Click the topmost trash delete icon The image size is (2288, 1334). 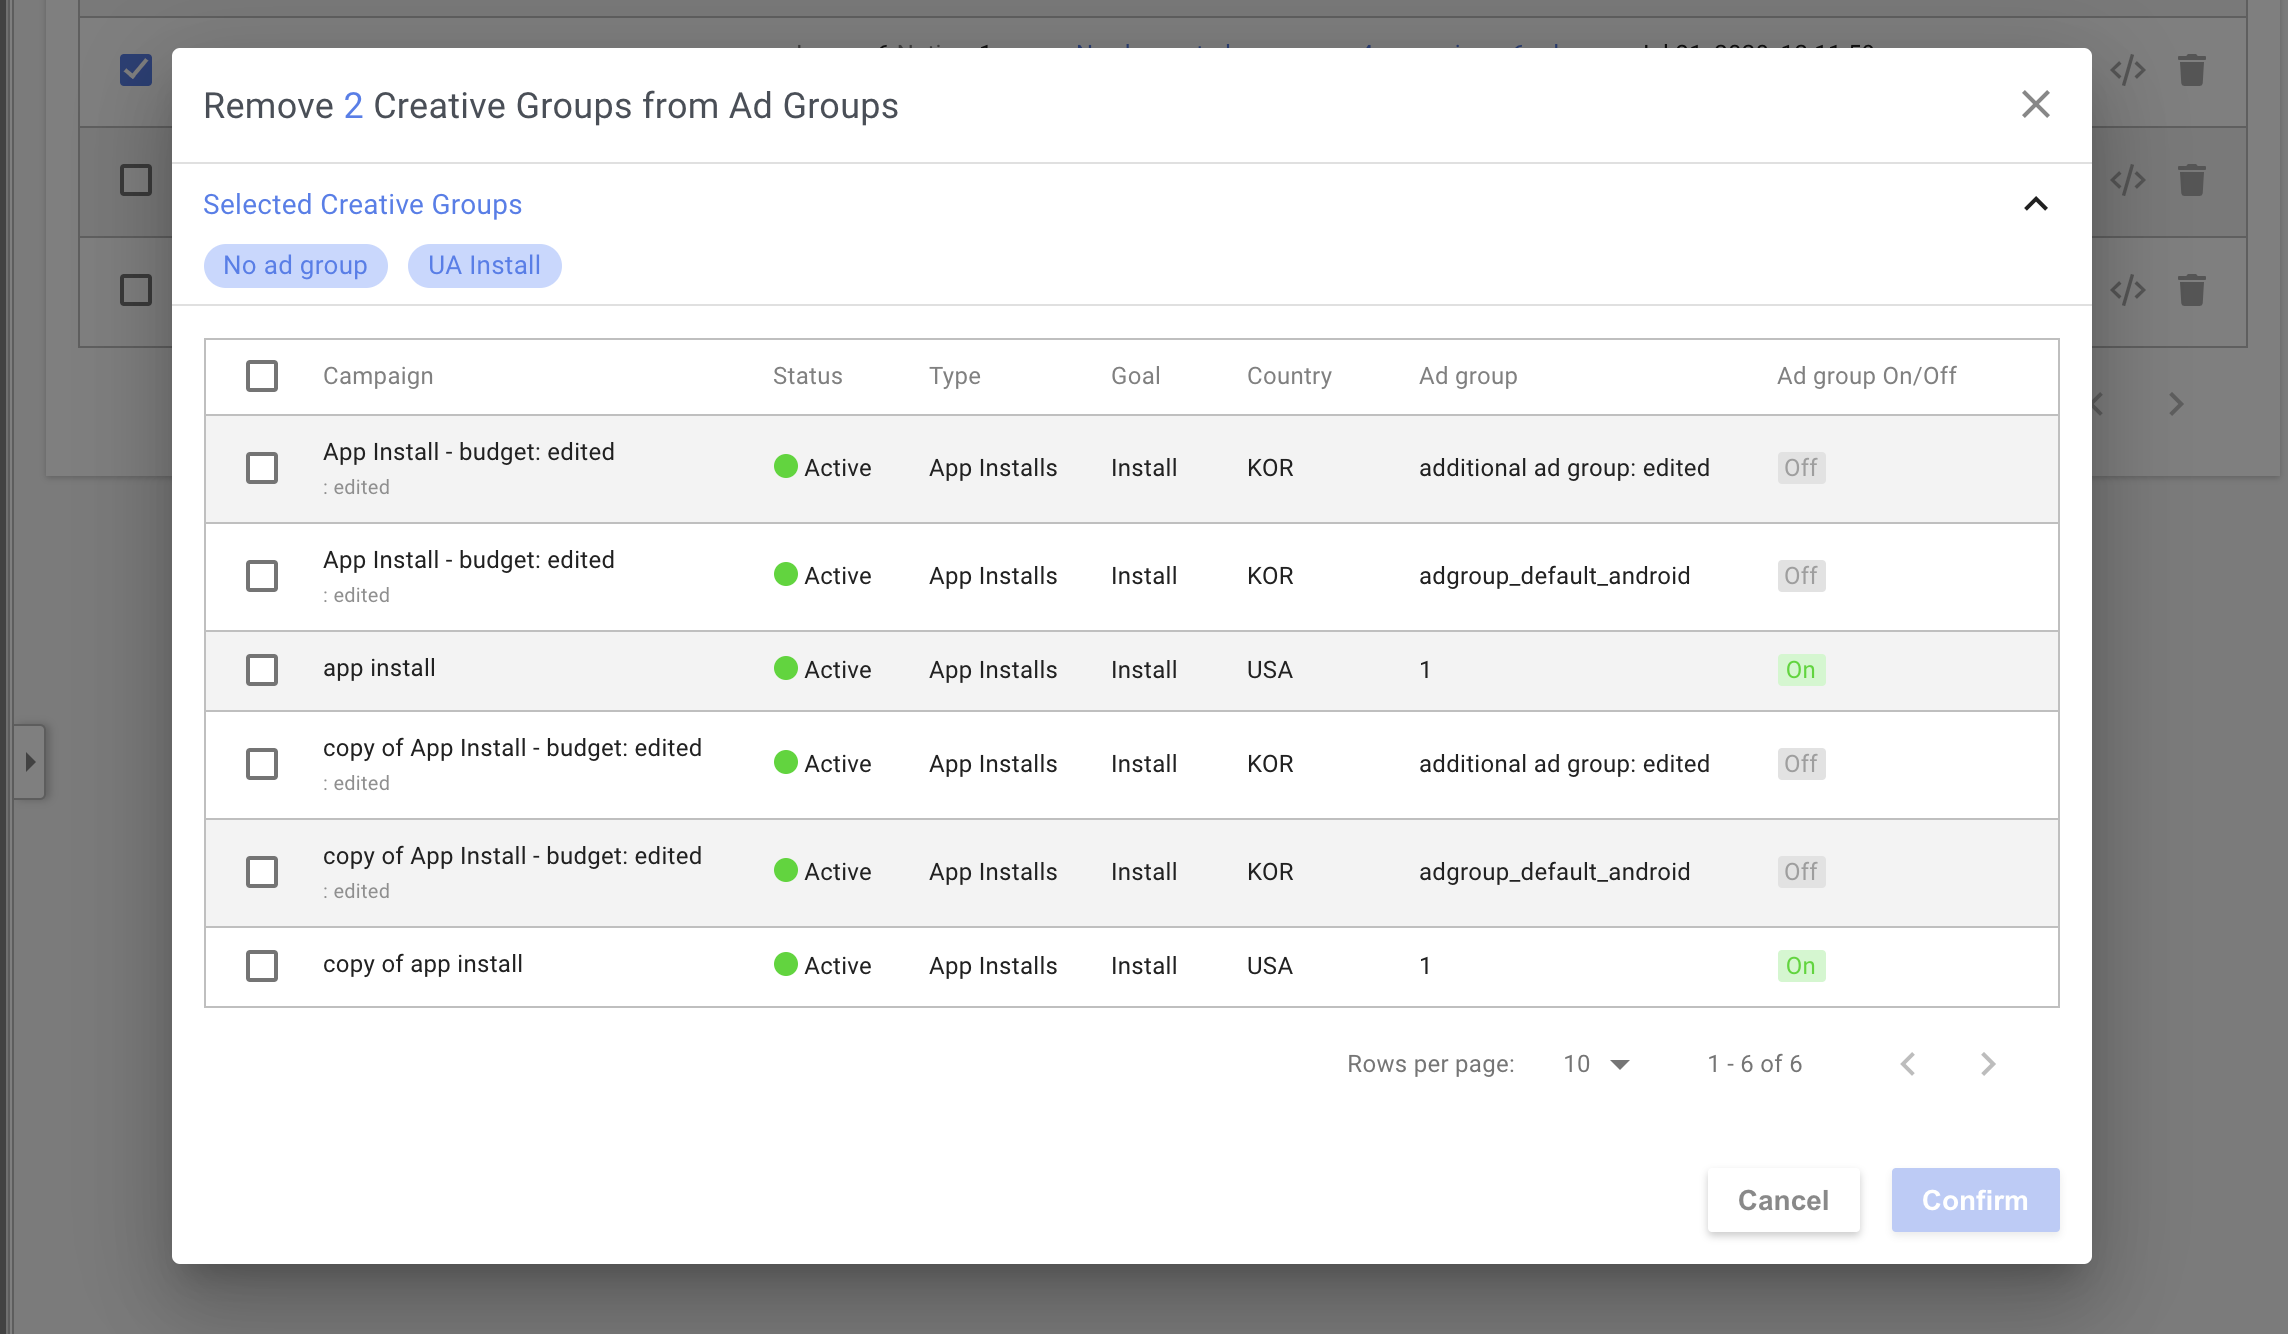tap(2191, 70)
